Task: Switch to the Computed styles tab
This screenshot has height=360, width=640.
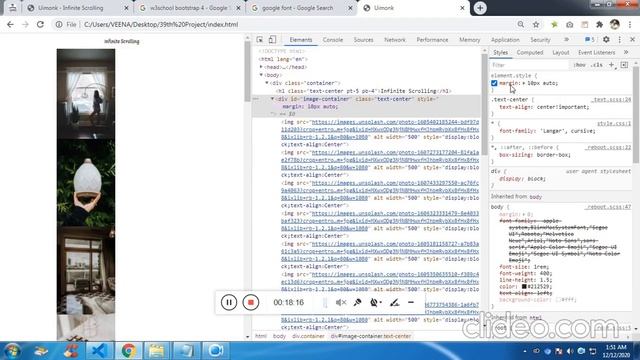Action: (x=530, y=52)
